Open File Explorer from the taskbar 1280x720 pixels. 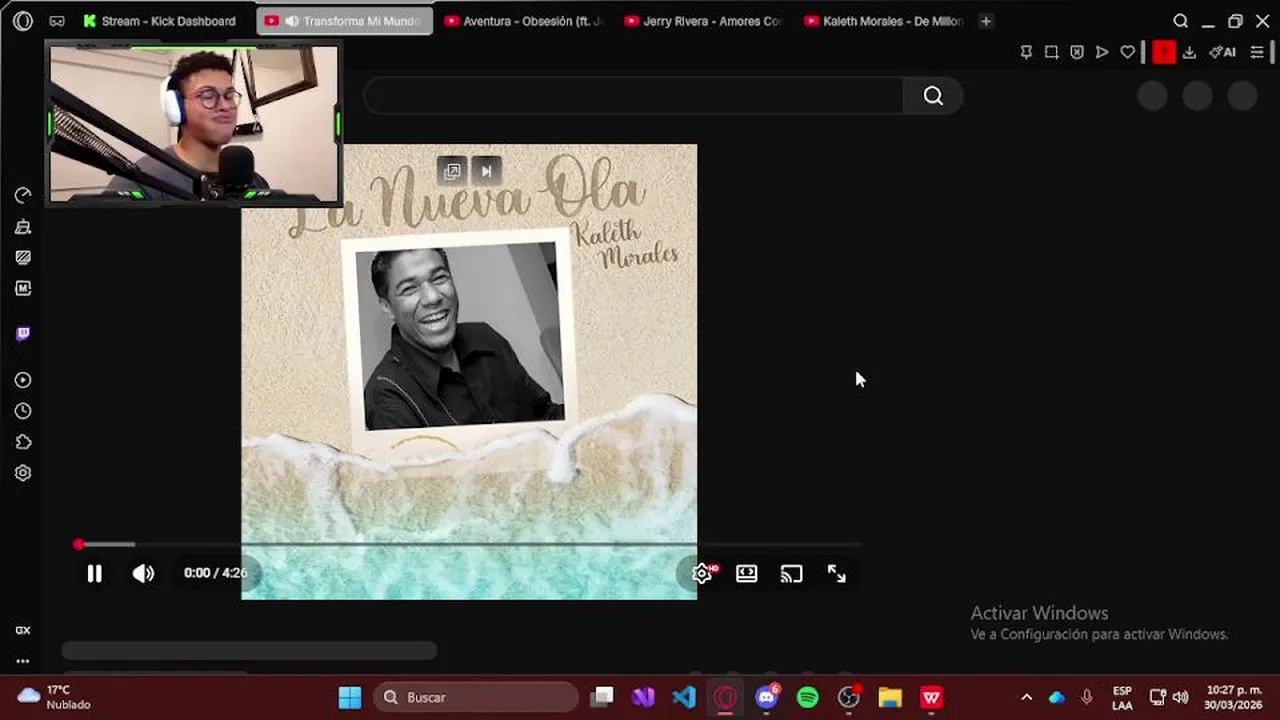point(890,697)
